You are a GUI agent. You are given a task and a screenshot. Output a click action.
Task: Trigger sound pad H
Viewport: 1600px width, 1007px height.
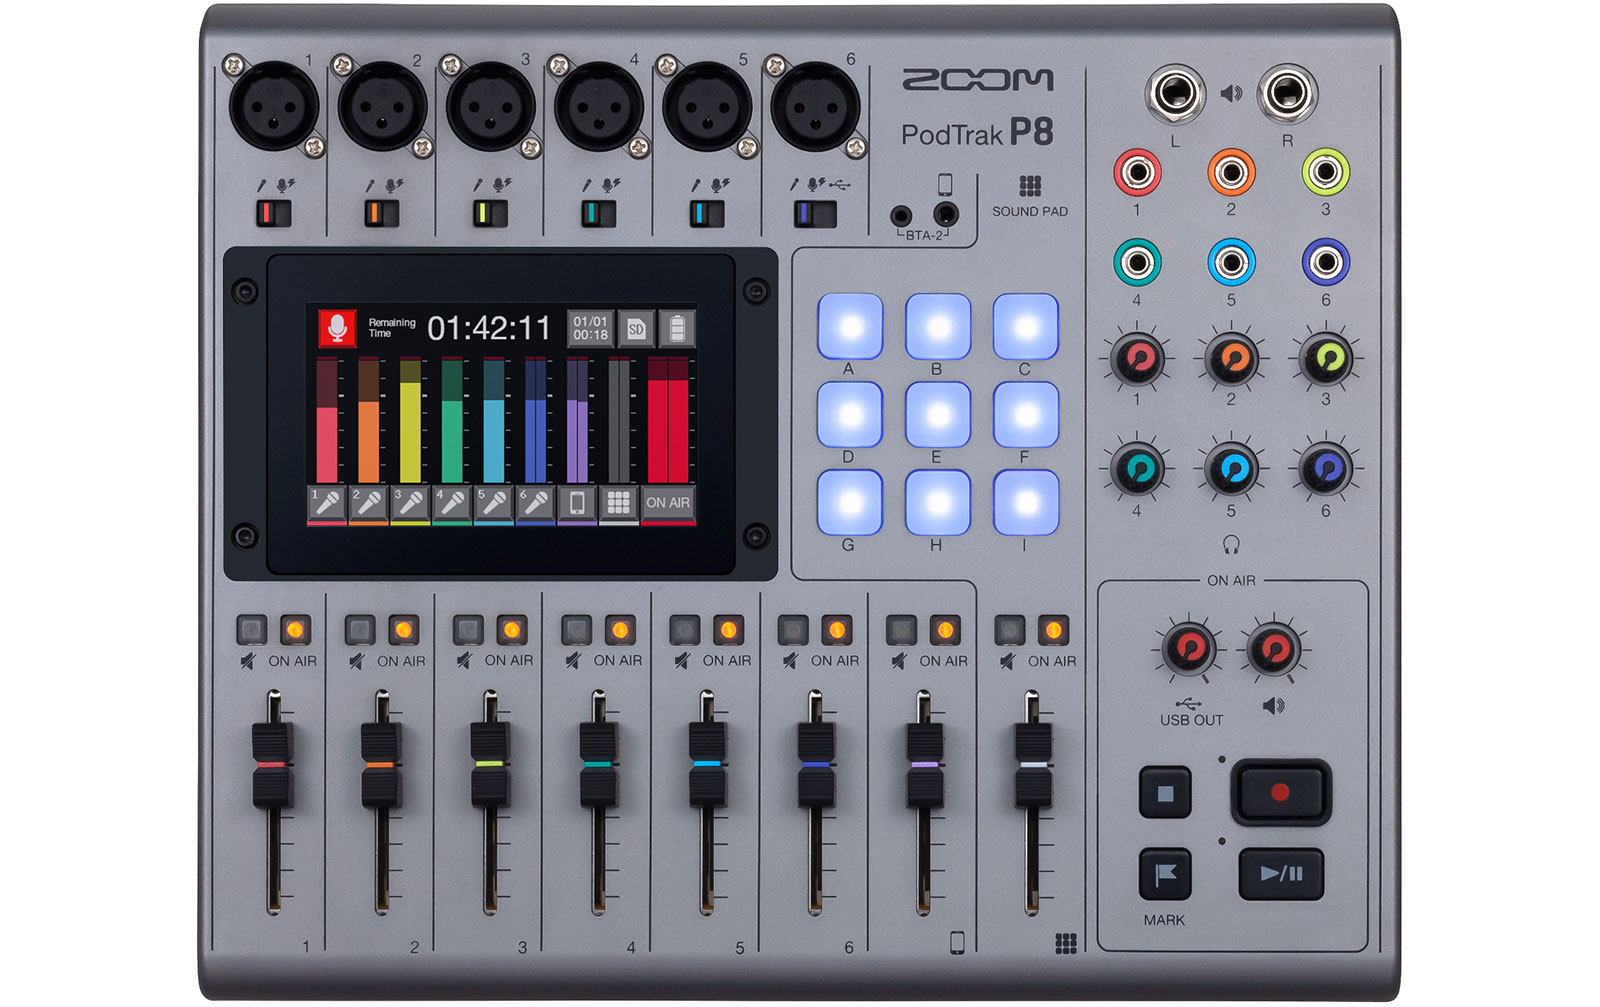coord(938,502)
